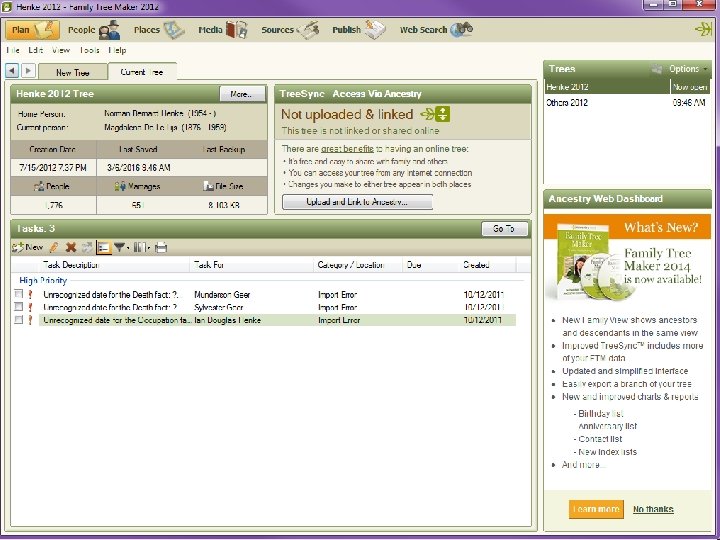Click the icon left of Options in Trees
Screen dimensions: 720x540
(x=657, y=69)
